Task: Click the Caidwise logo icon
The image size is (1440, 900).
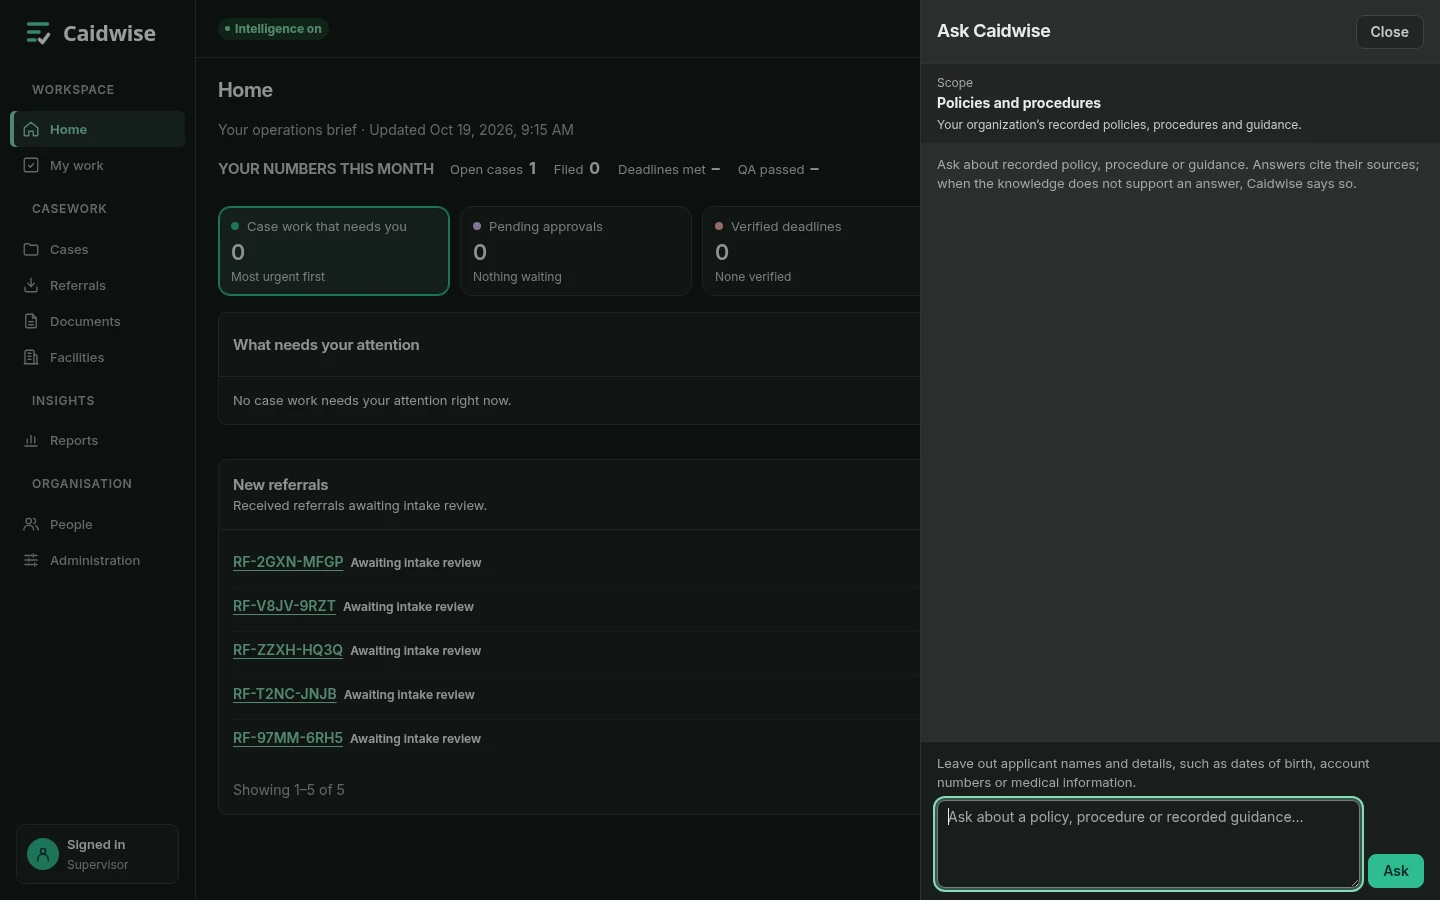Action: coord(38,33)
